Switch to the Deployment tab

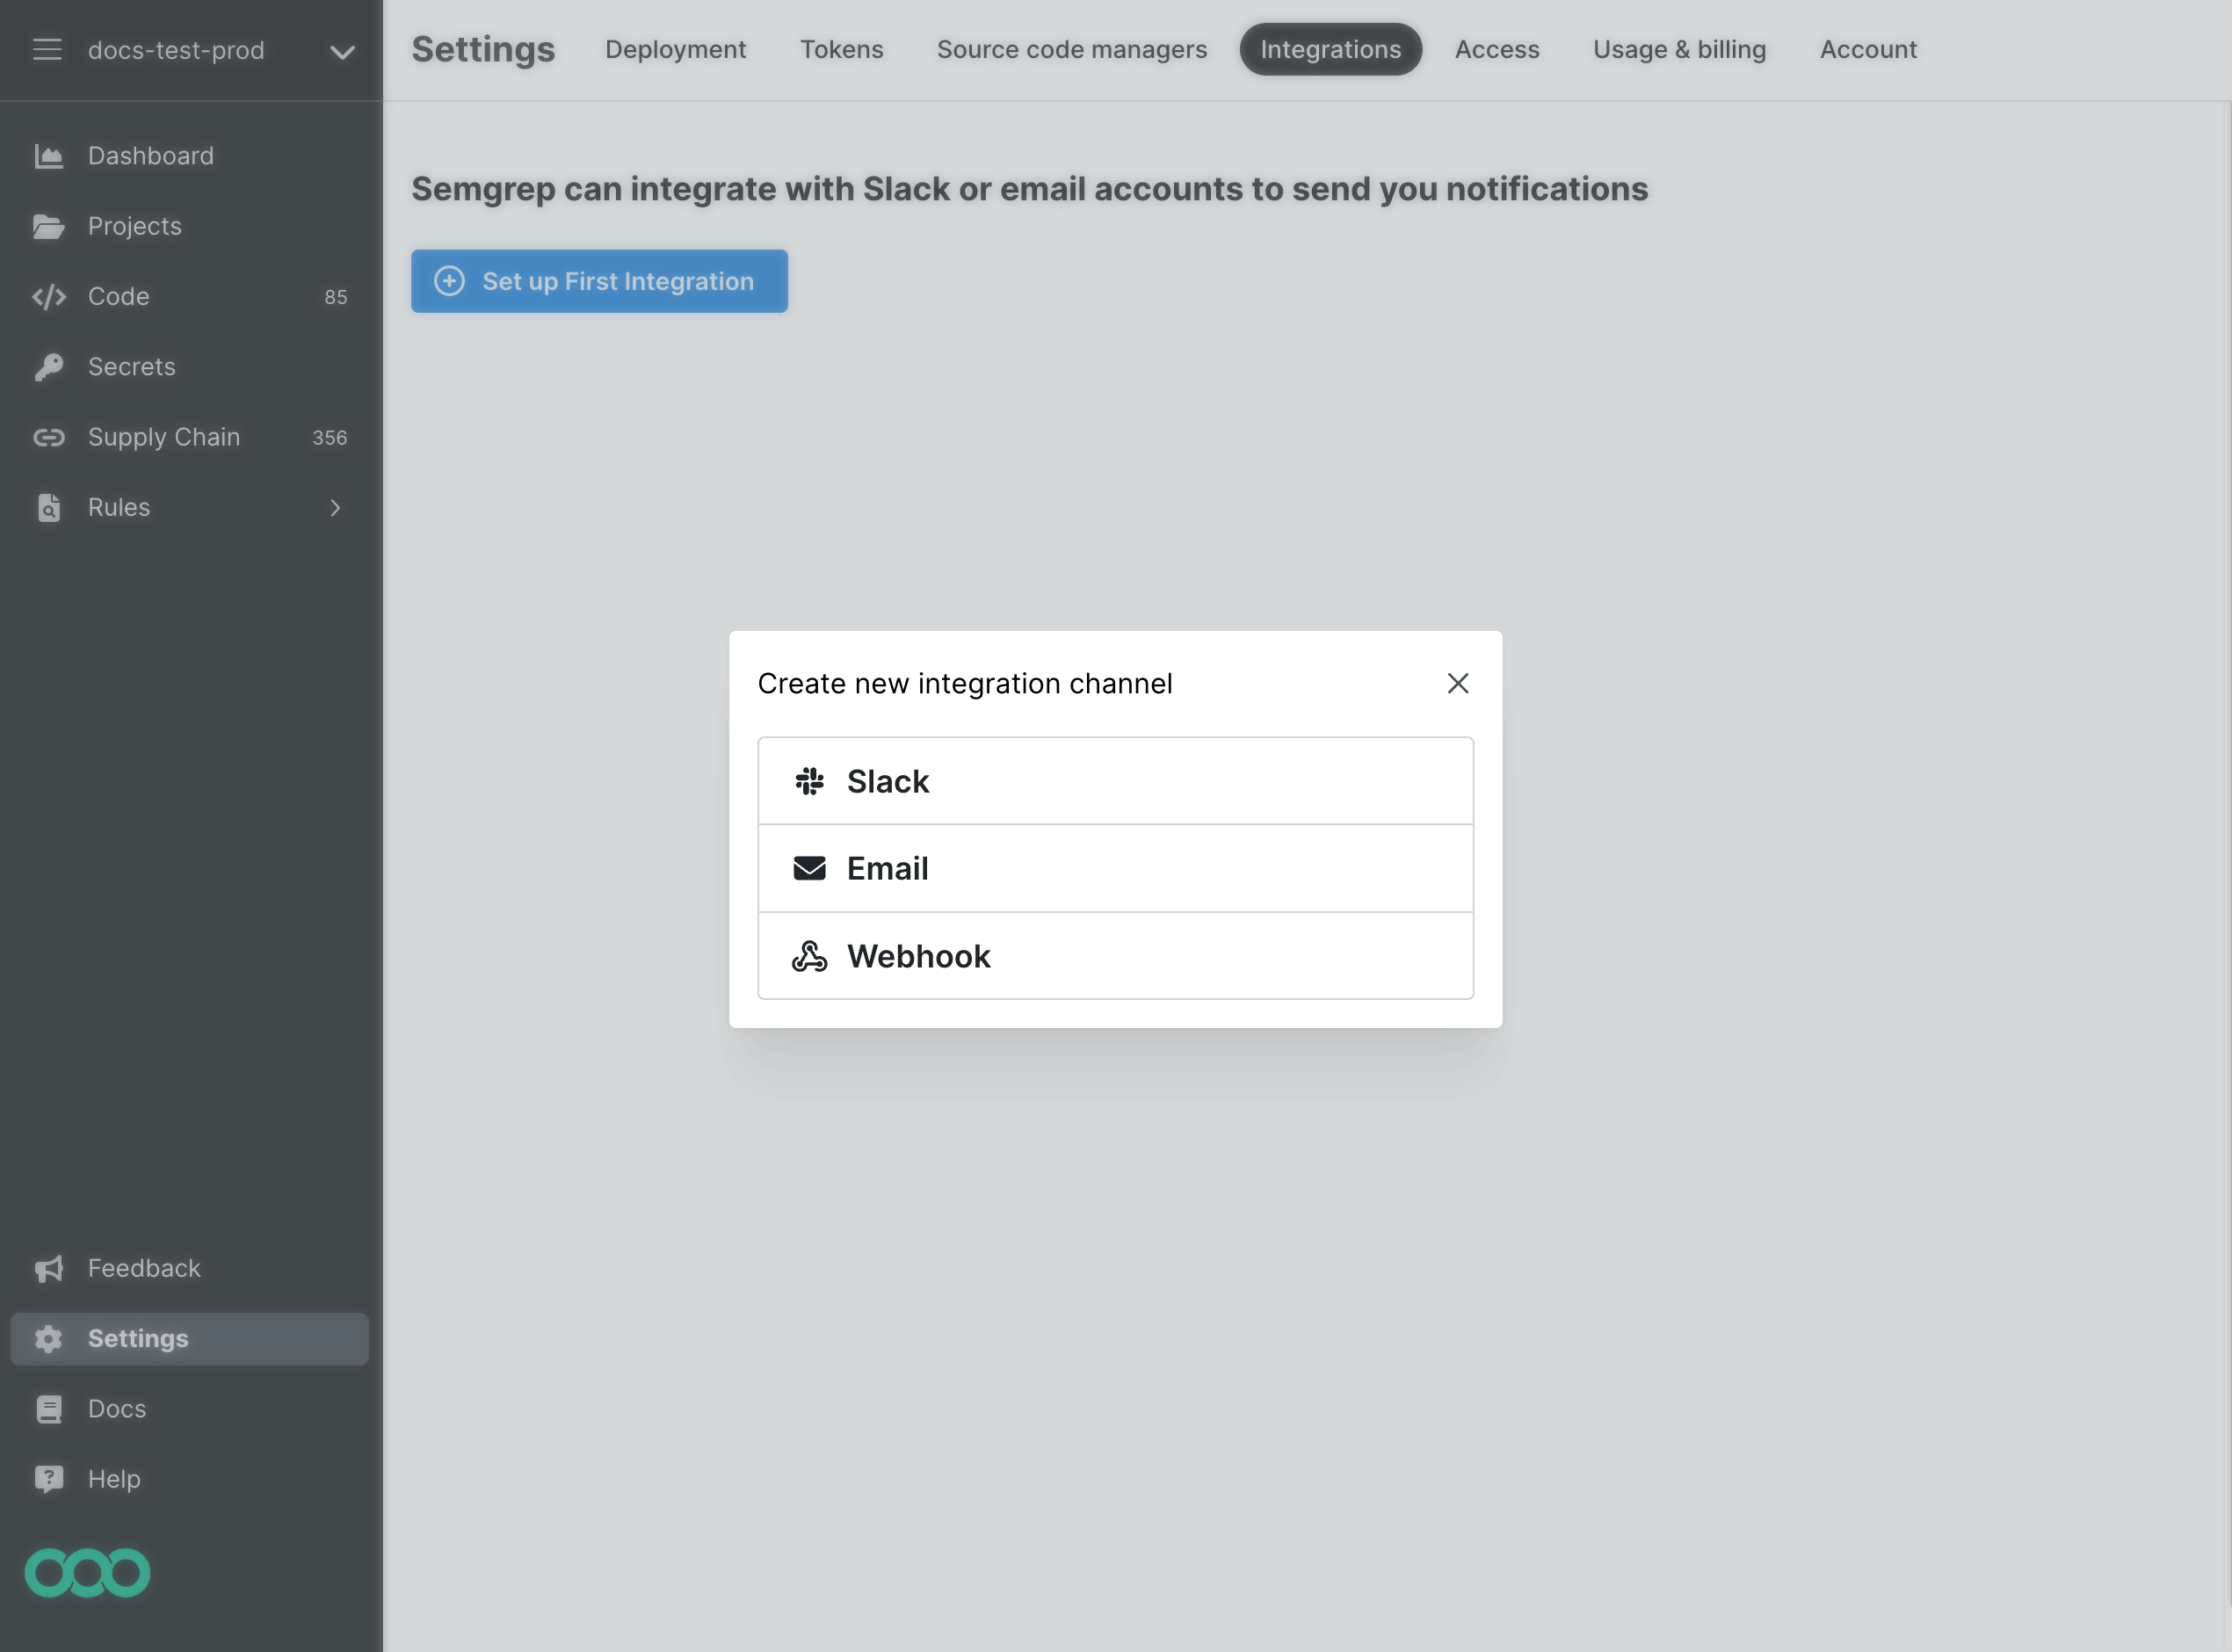(x=675, y=49)
